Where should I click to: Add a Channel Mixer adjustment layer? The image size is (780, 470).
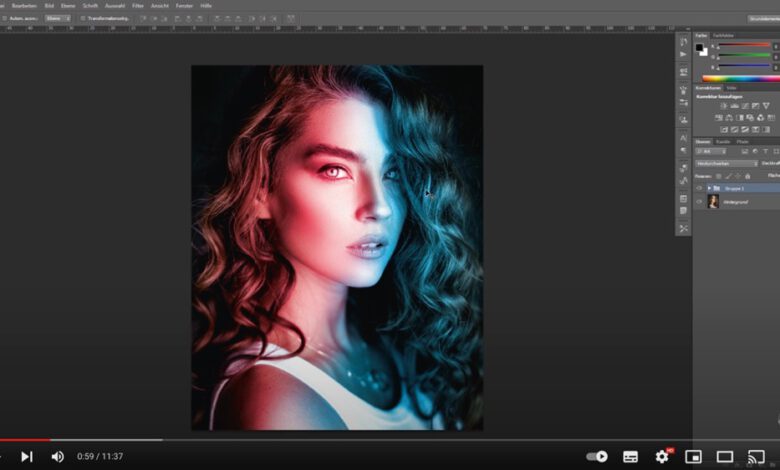(761, 118)
